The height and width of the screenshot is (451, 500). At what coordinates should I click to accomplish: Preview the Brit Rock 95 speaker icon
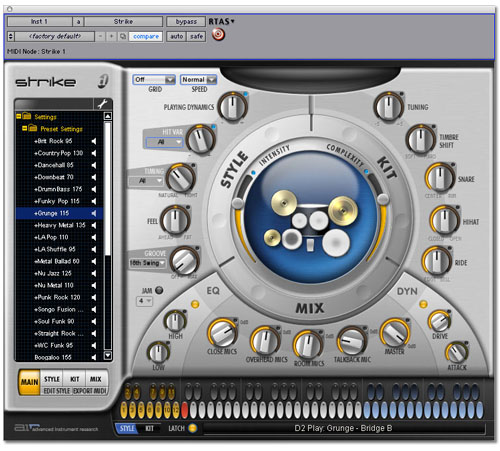(94, 141)
